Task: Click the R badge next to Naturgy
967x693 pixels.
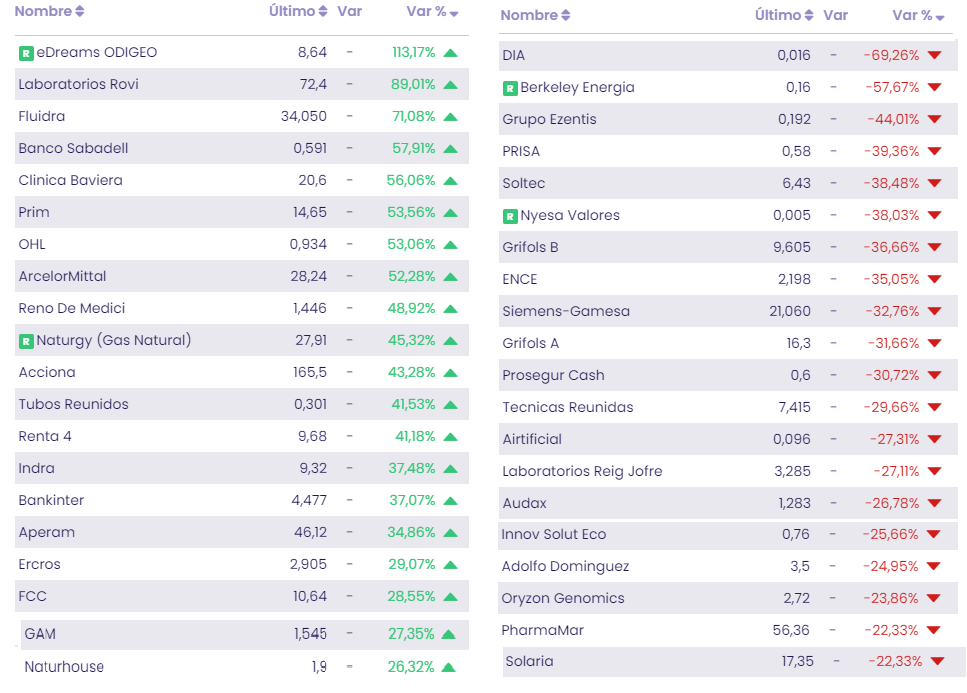Action: pos(26,341)
